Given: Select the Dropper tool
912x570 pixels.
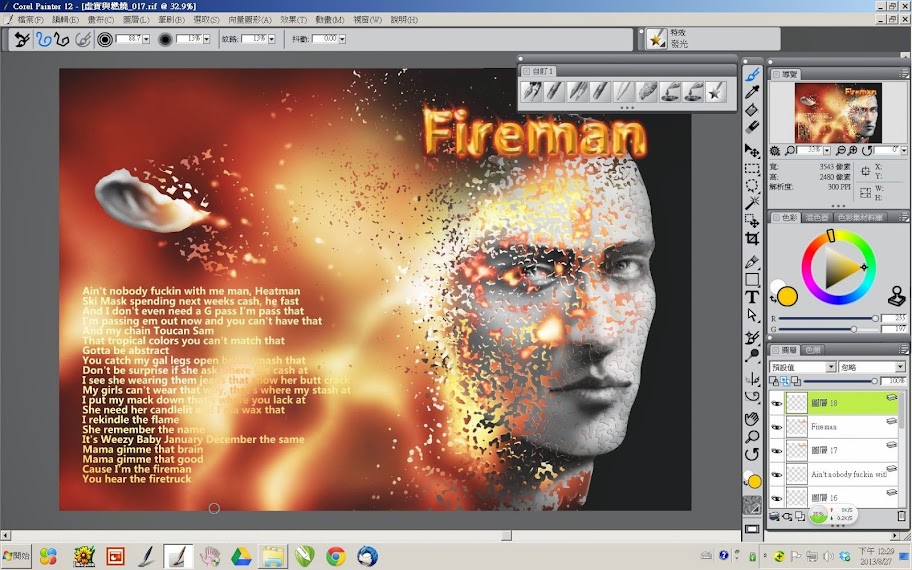Looking at the screenshot, I should click(x=752, y=91).
